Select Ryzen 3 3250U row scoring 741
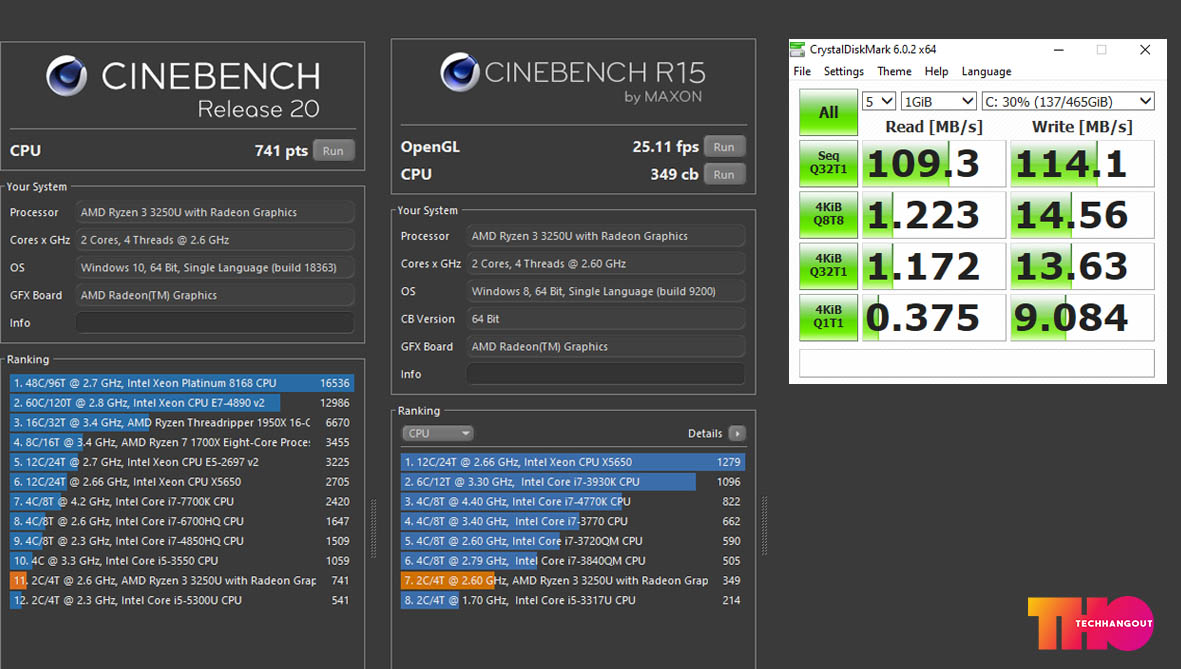1181x669 pixels. pyautogui.click(x=182, y=580)
